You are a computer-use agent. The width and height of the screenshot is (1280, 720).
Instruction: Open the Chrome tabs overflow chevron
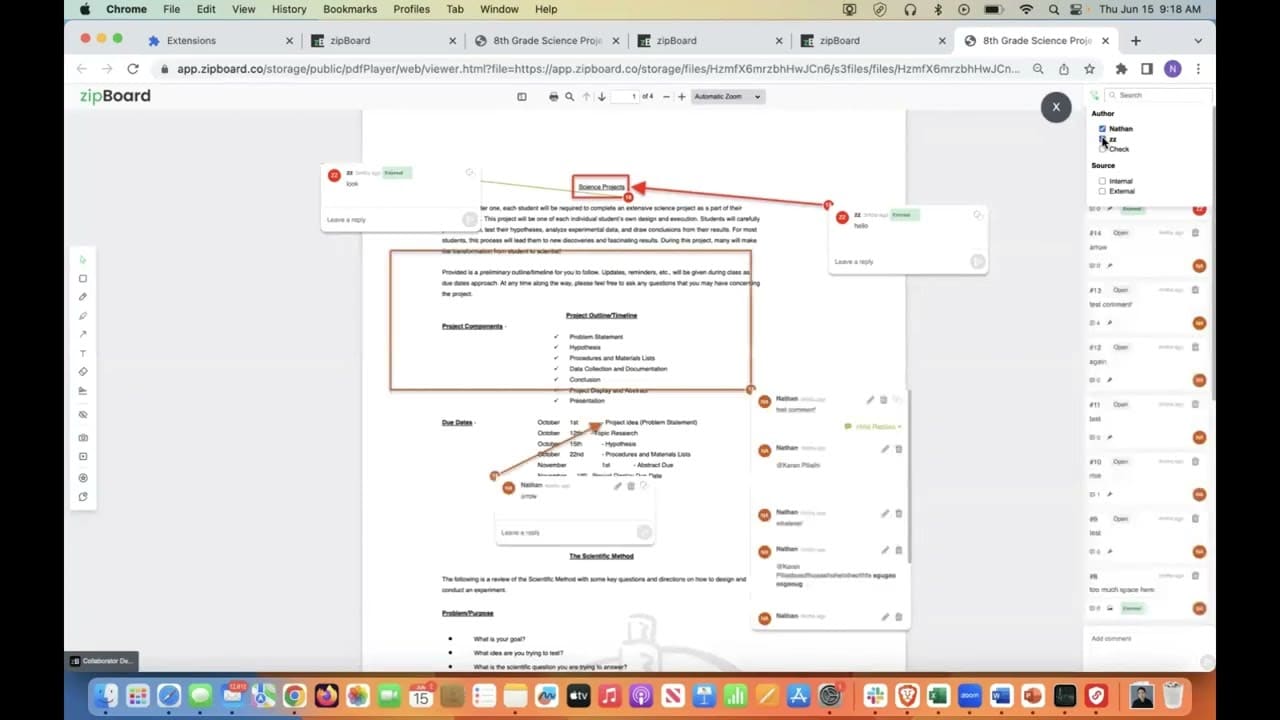[1197, 41]
